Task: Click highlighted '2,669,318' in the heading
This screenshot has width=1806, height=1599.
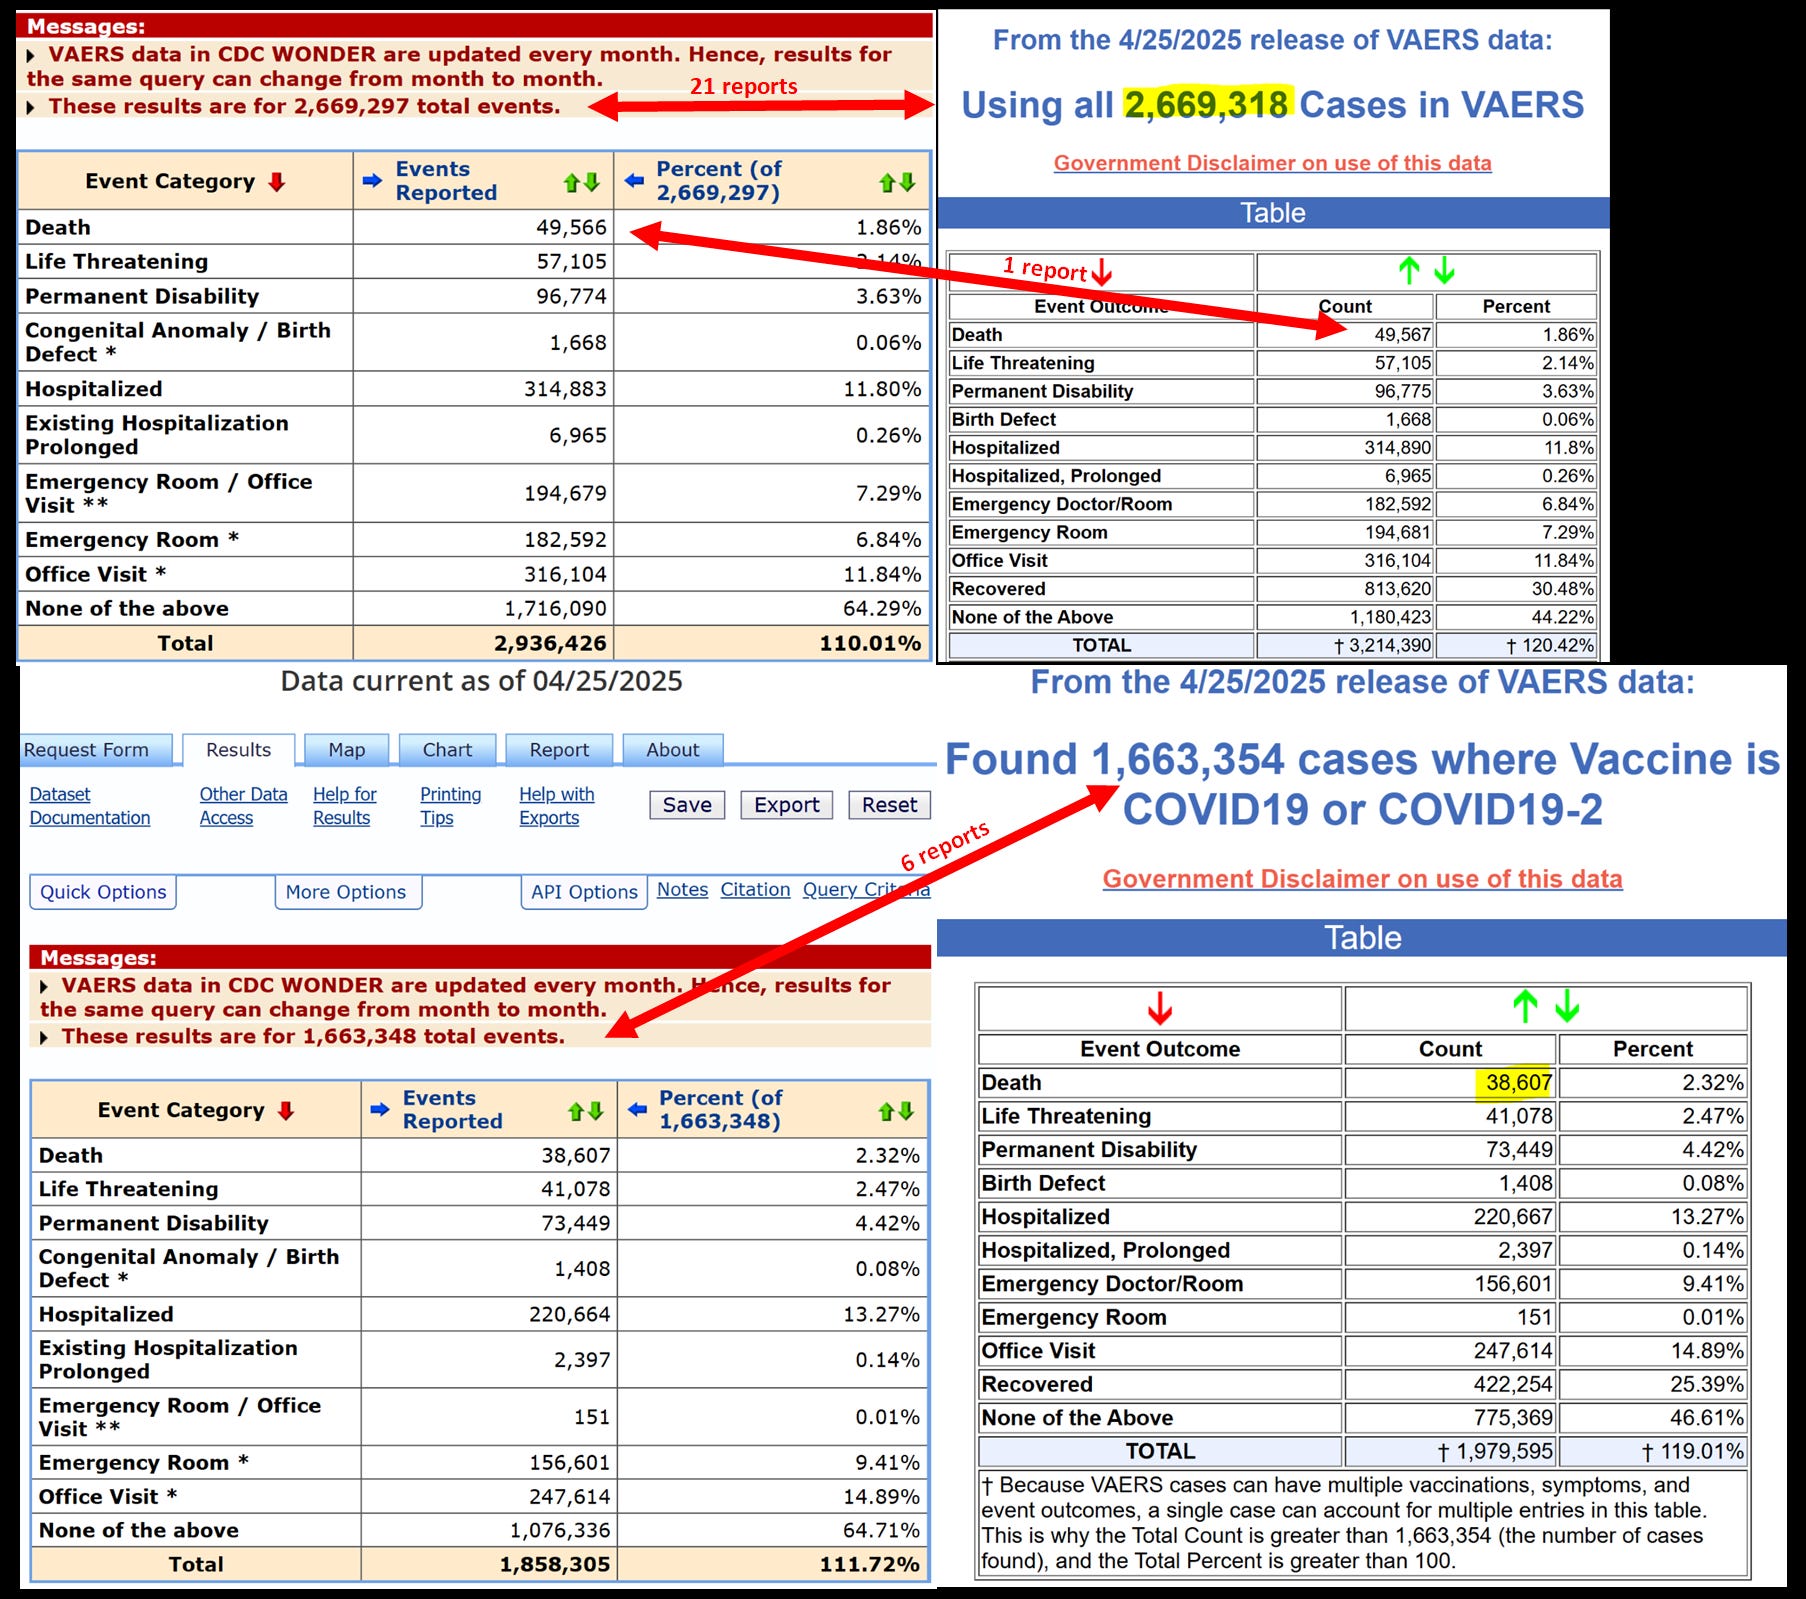Action: point(1207,105)
